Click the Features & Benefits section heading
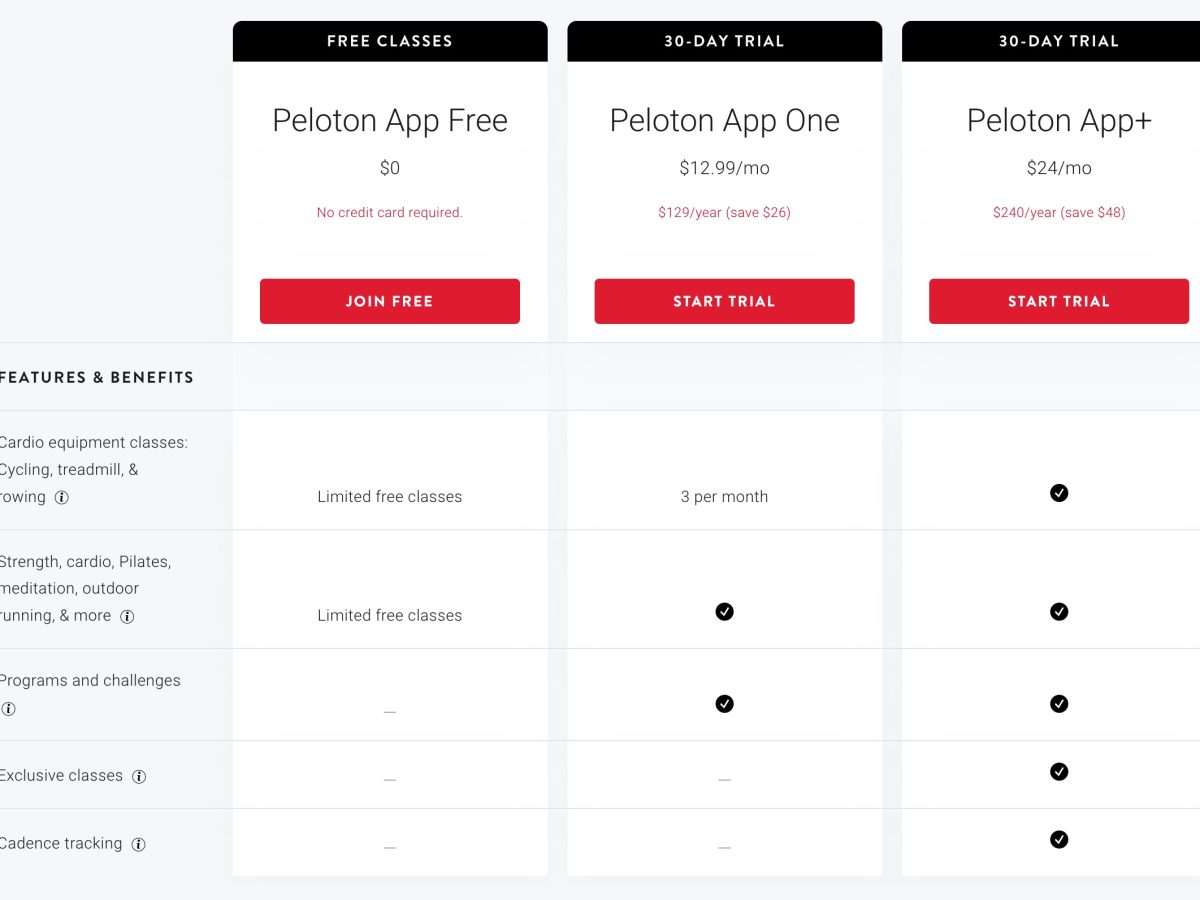The height and width of the screenshot is (900, 1200). pos(96,377)
